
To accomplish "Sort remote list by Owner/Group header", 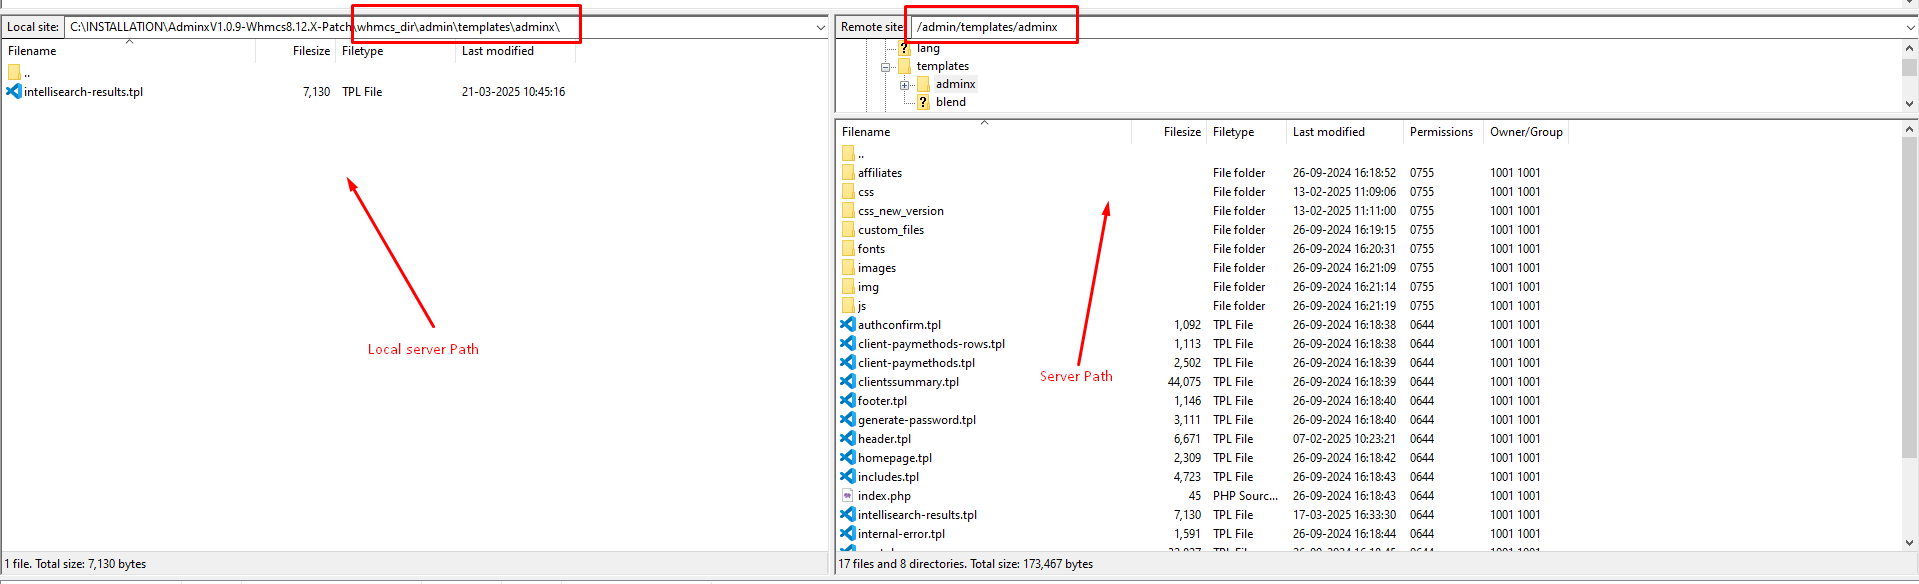I will coord(1525,132).
